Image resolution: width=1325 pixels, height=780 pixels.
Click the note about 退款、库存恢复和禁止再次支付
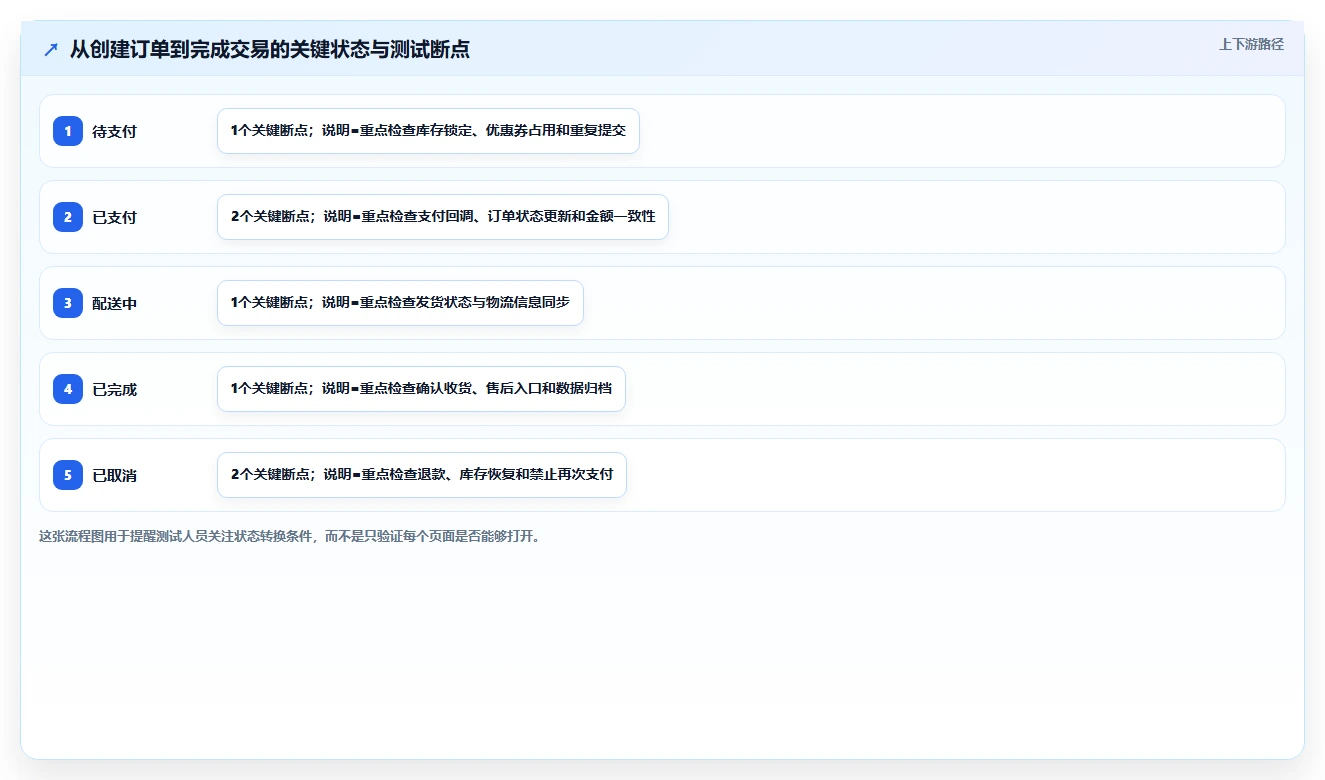(421, 475)
